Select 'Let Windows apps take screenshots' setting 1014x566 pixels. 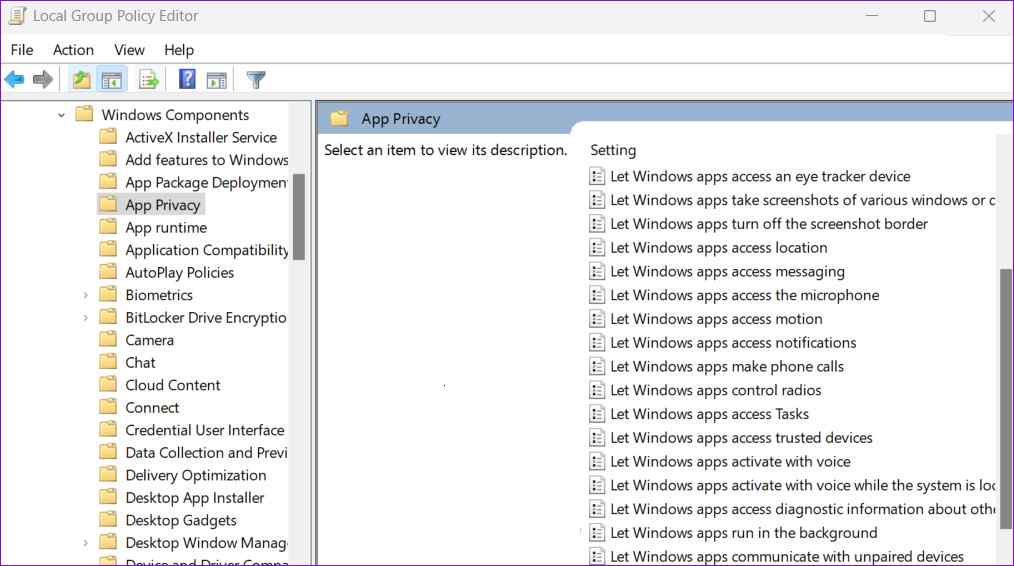pos(802,200)
